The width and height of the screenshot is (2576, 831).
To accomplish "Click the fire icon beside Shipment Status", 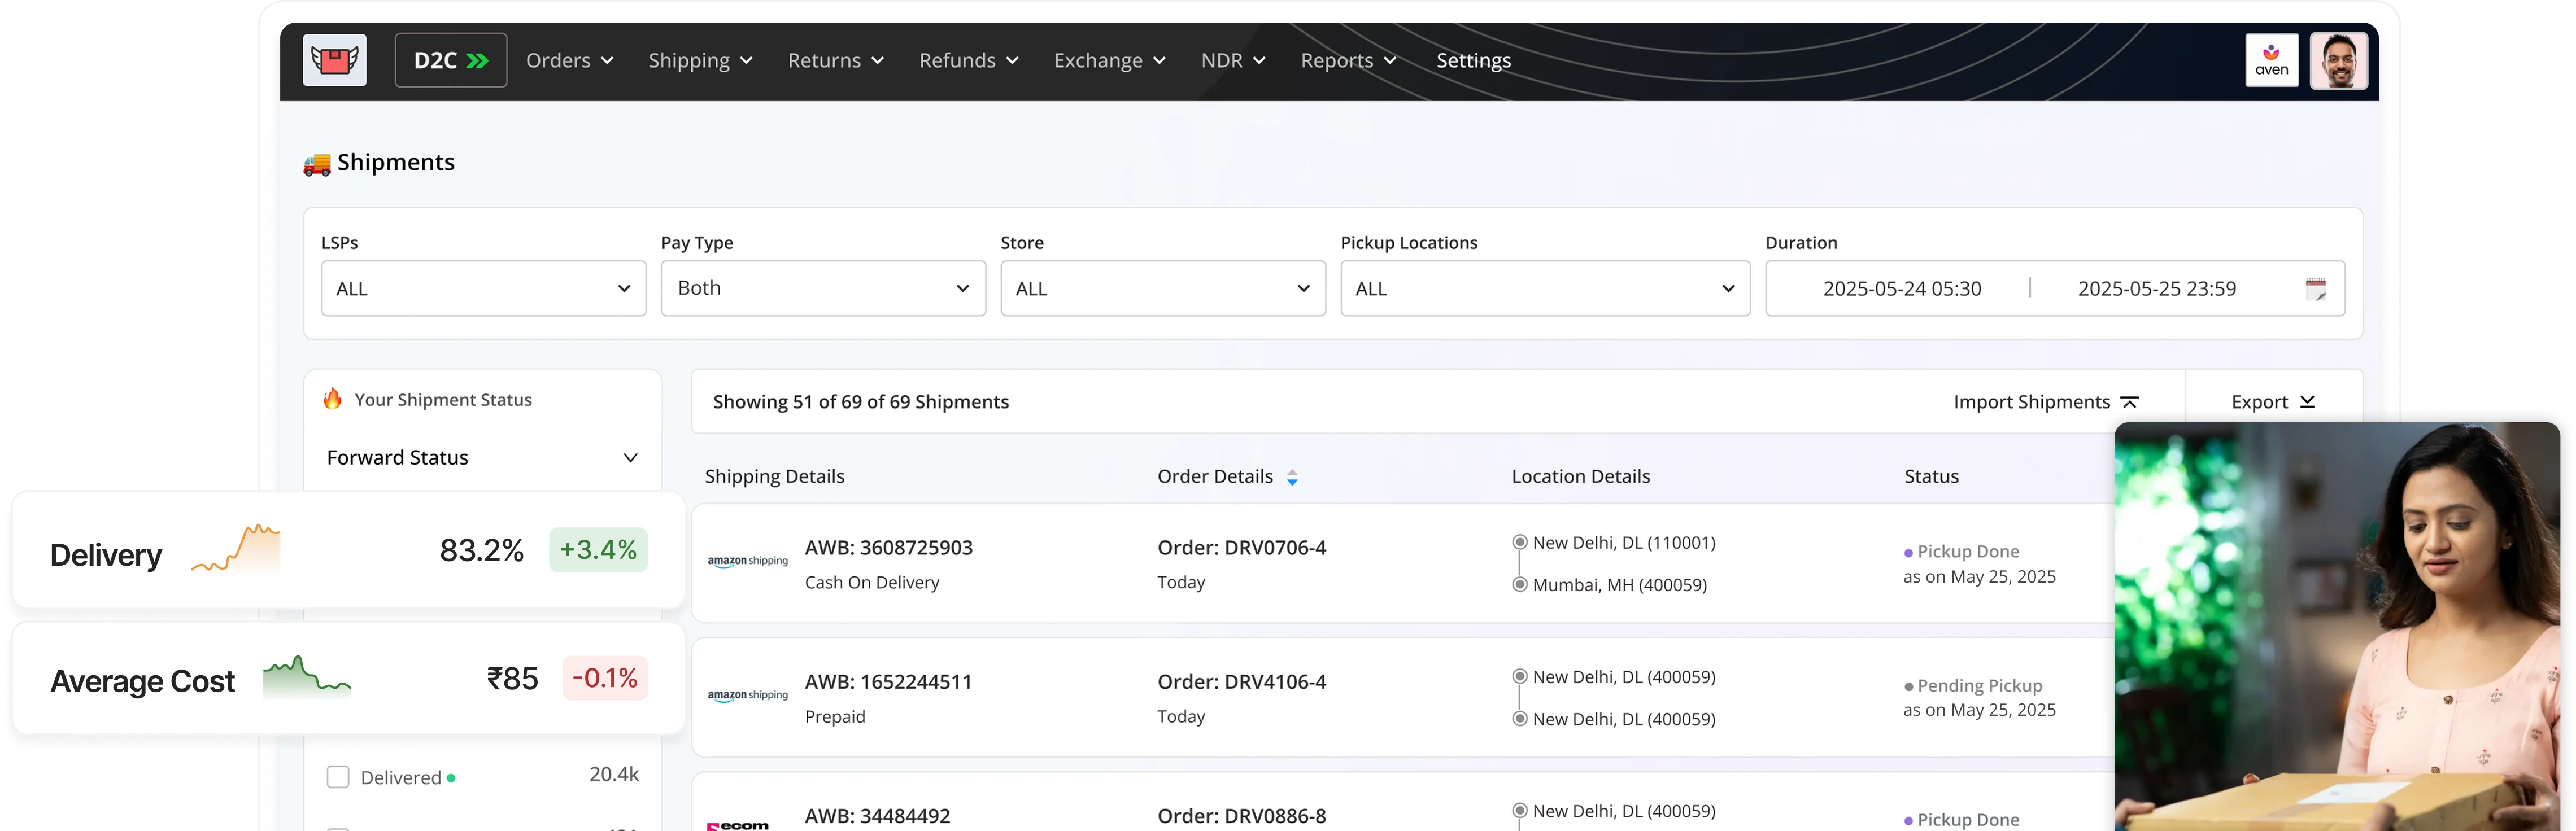I will [x=332, y=399].
